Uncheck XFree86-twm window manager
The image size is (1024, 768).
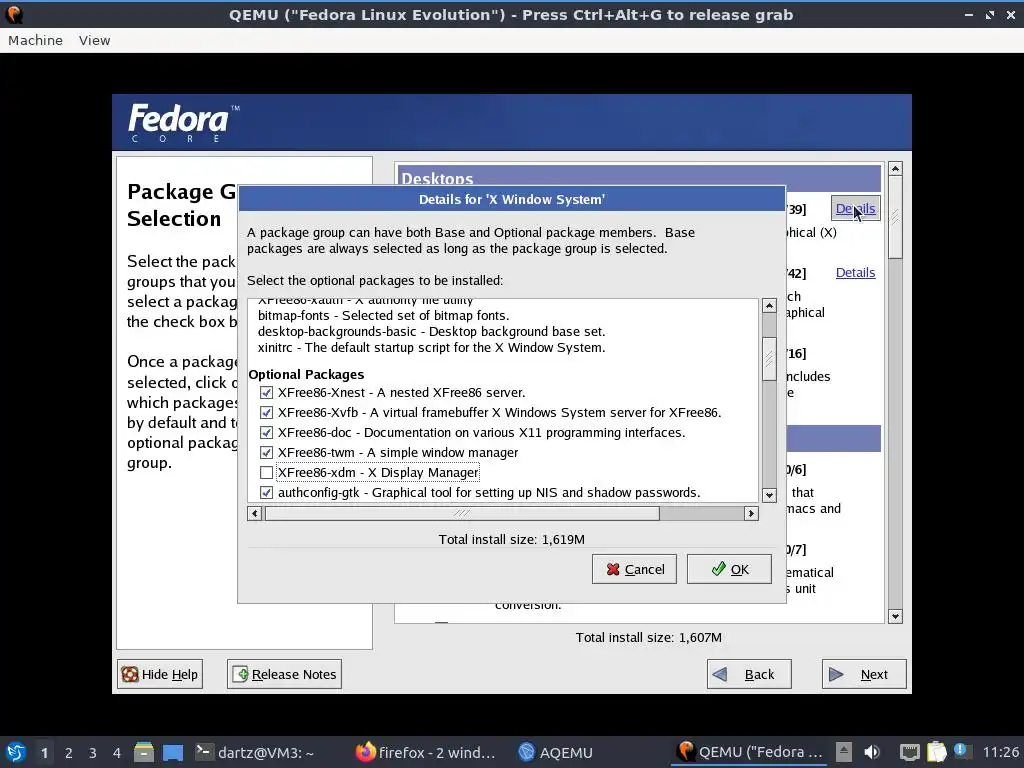(266, 453)
